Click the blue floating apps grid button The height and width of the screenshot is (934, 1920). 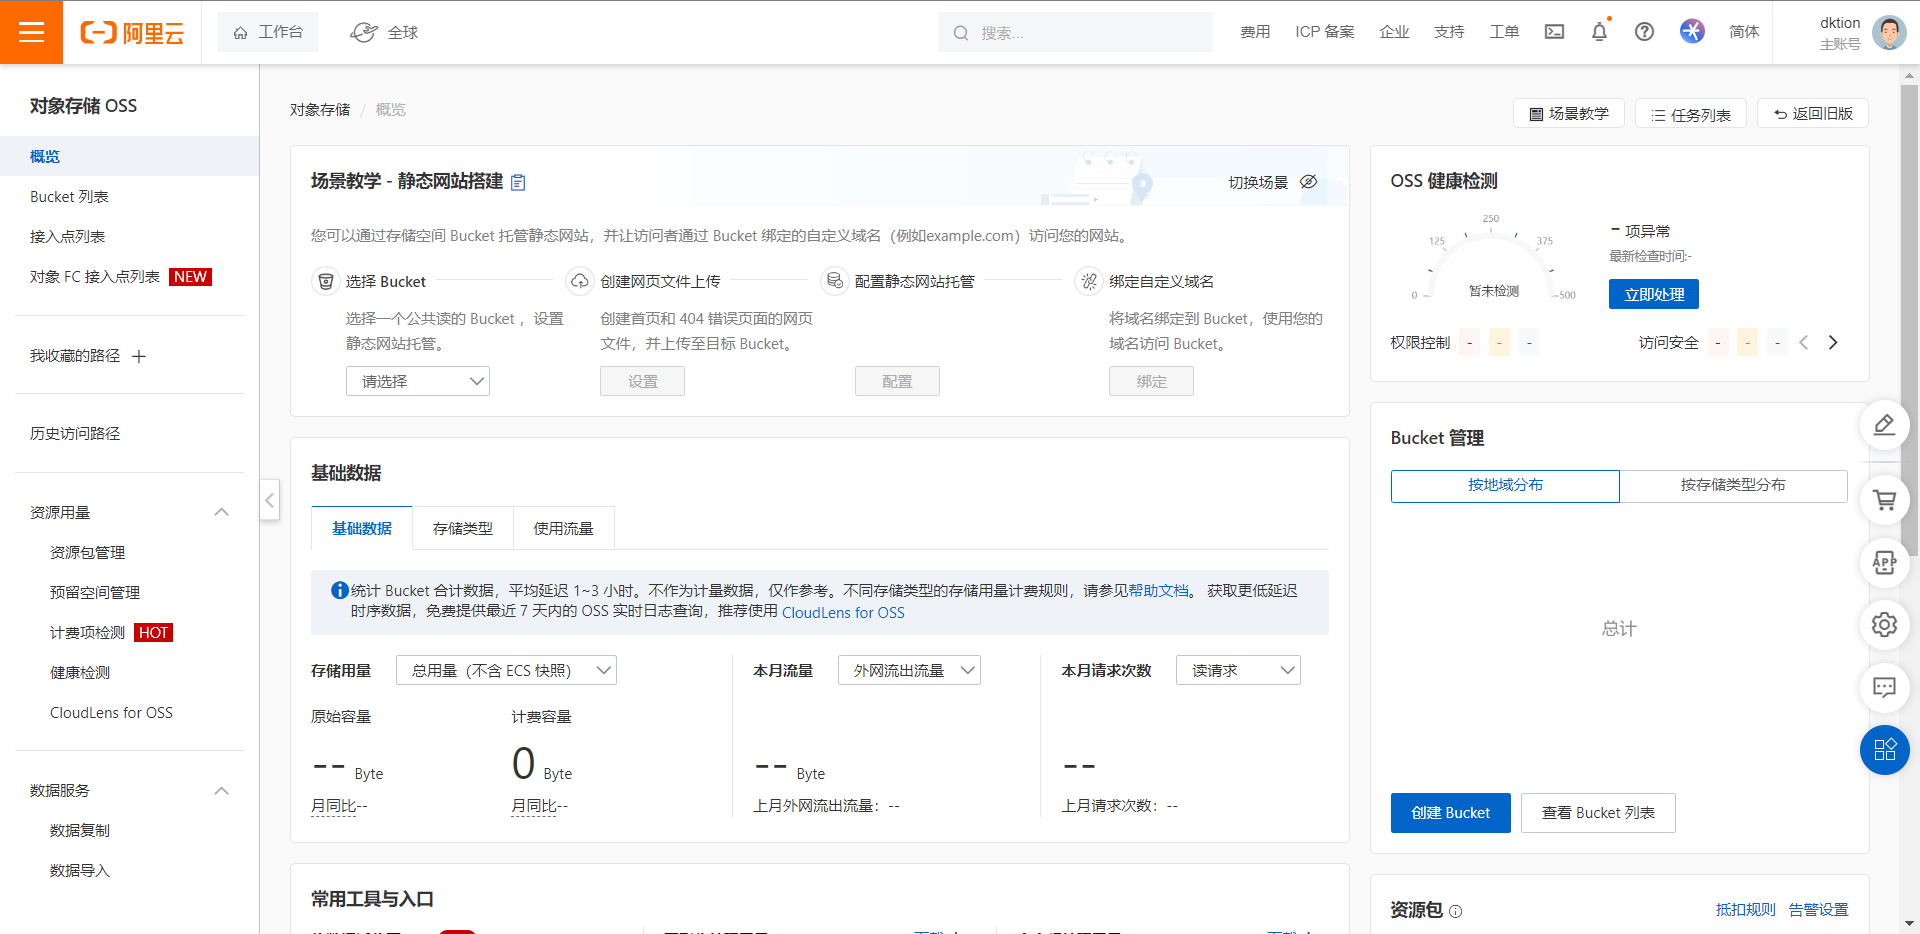click(1884, 750)
